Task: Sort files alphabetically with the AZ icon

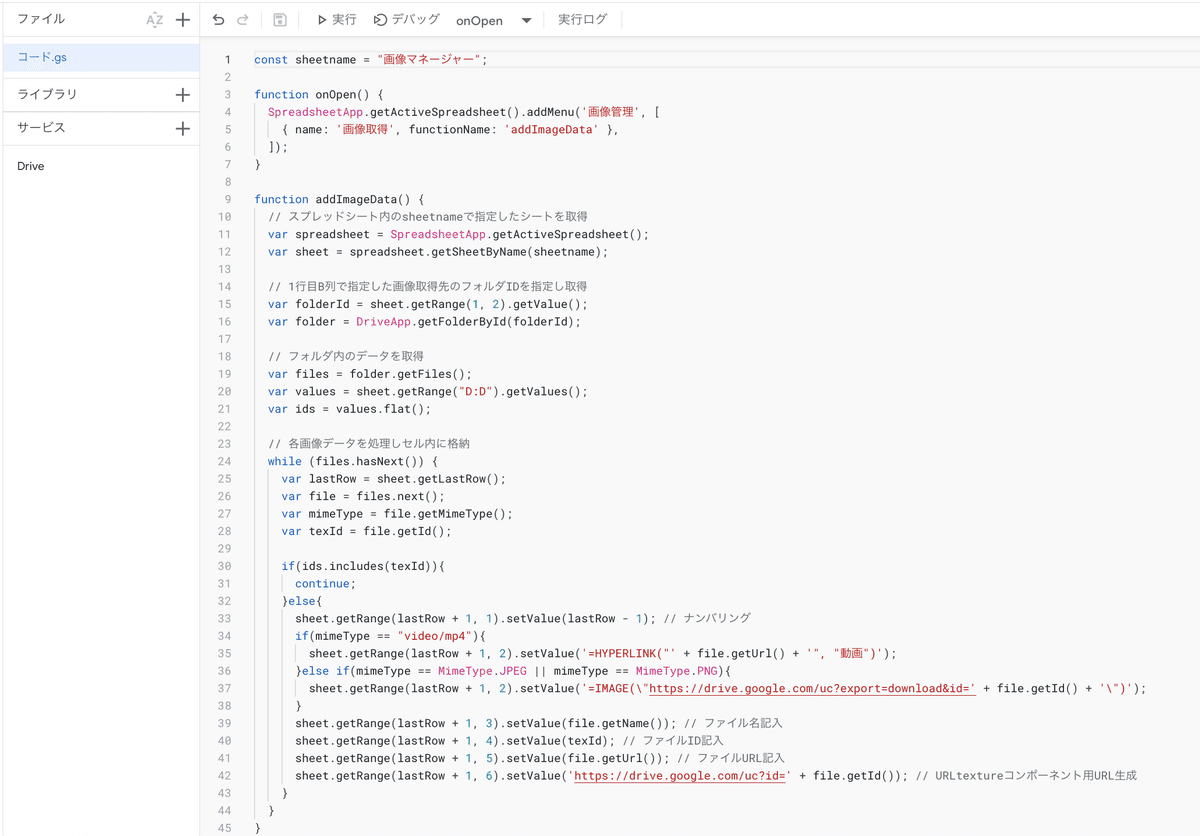Action: 154,20
